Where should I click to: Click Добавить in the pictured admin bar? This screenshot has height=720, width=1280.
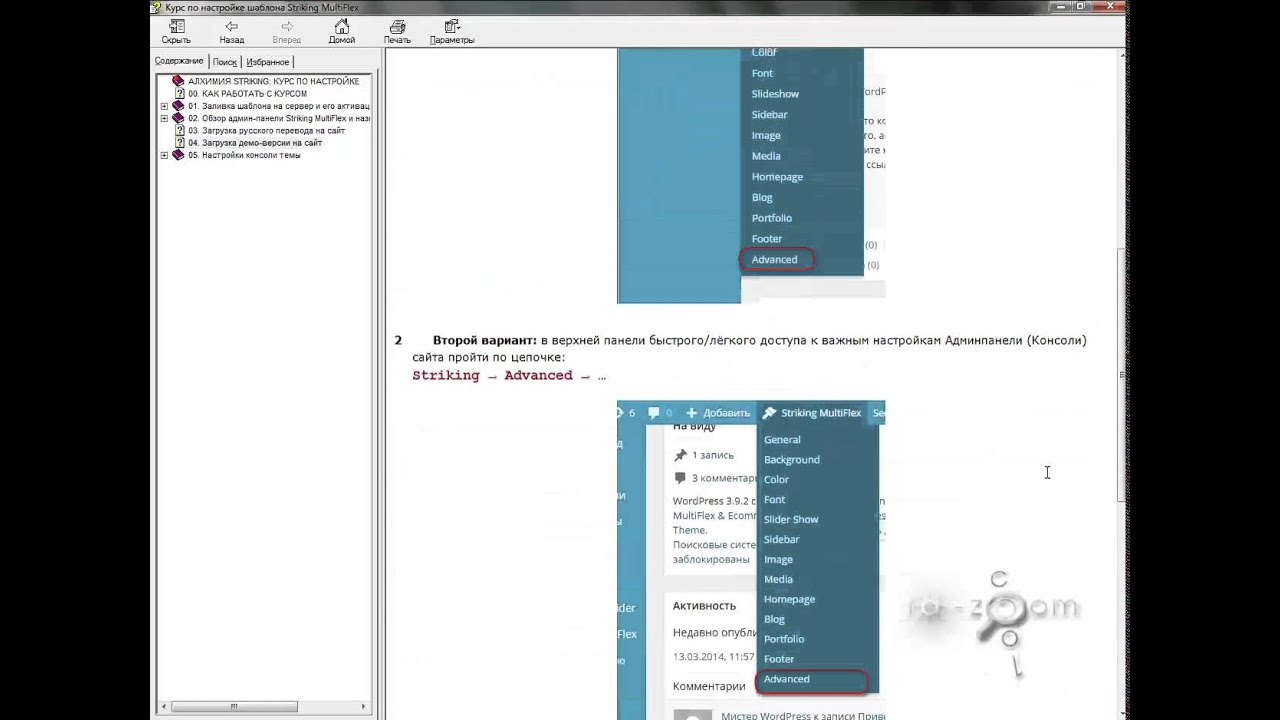(x=718, y=413)
